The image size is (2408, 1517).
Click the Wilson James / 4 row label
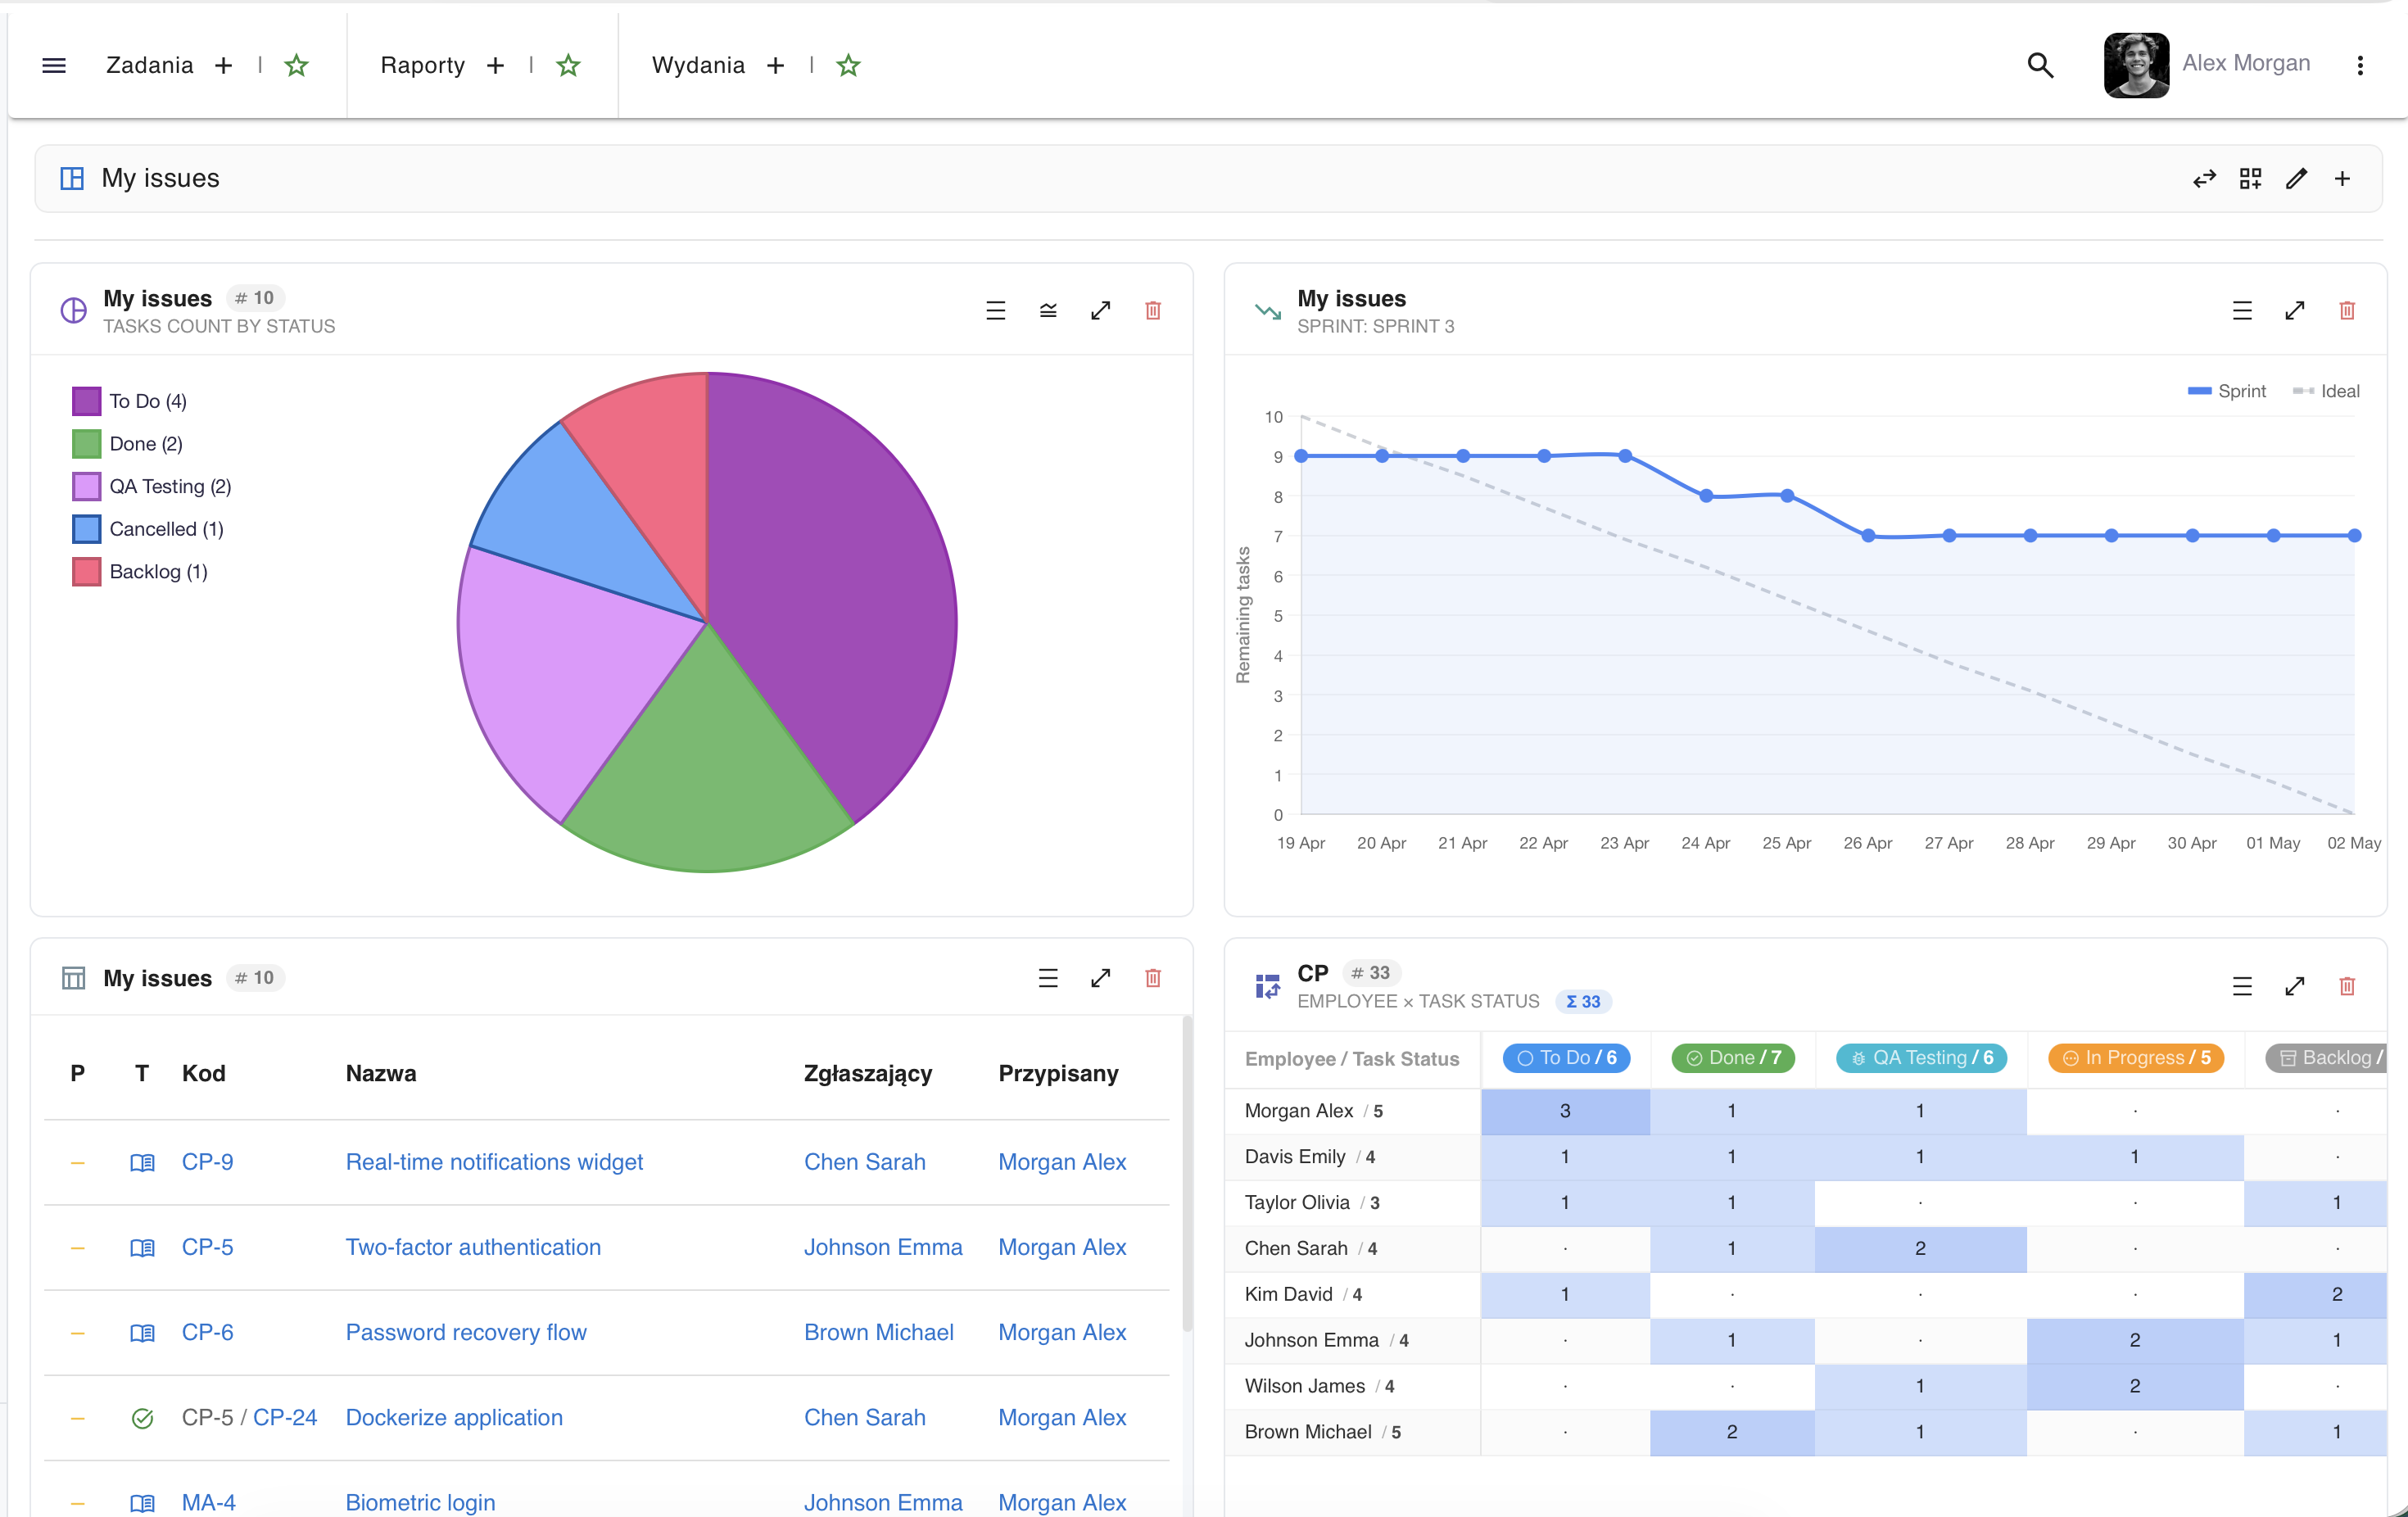tap(1319, 1386)
